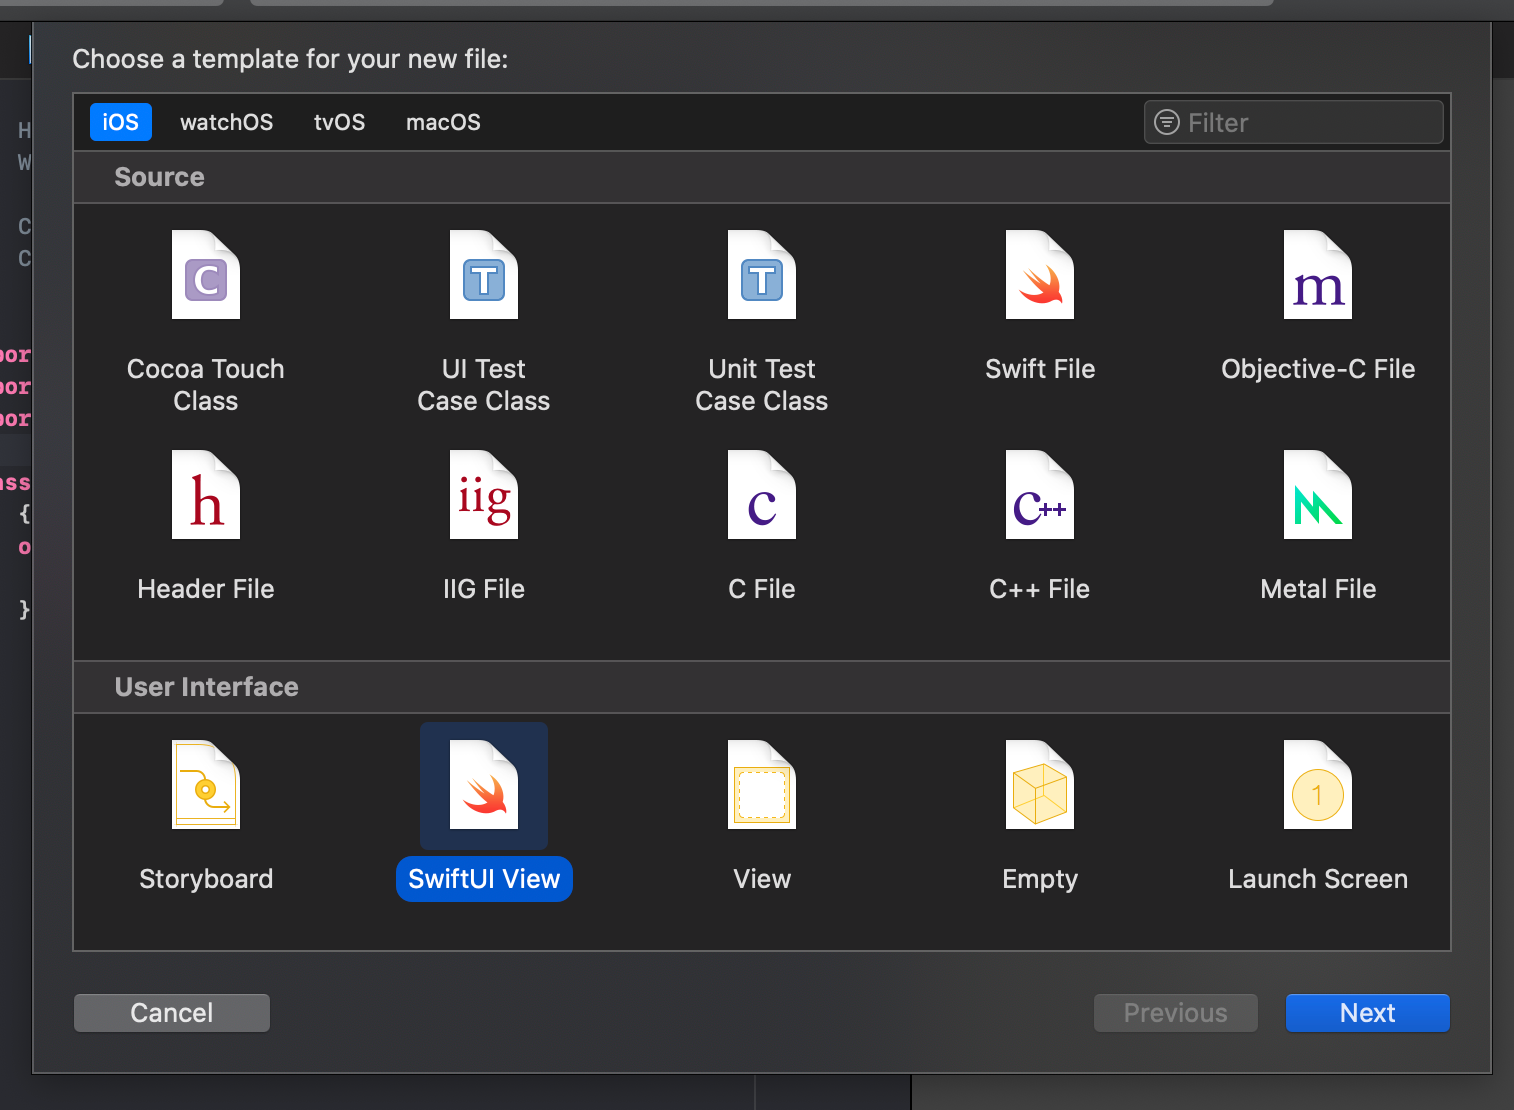Choose the UI Test Case Class icon
This screenshot has width=1514, height=1110.
[484, 275]
